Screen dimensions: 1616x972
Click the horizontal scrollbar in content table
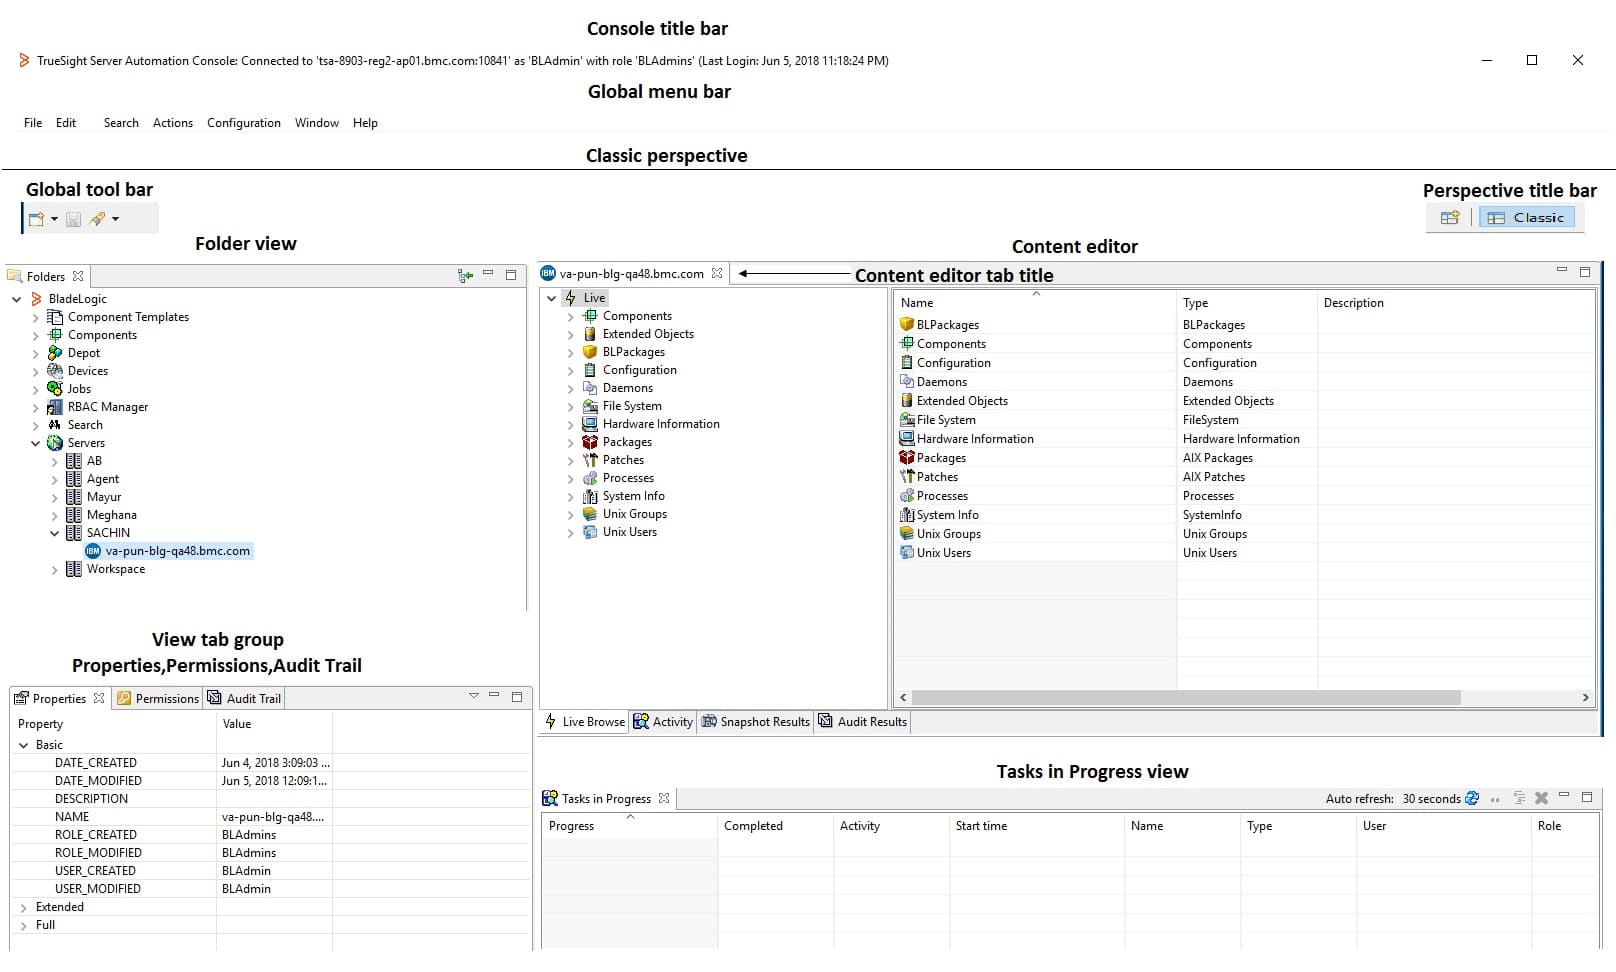tap(1186, 697)
